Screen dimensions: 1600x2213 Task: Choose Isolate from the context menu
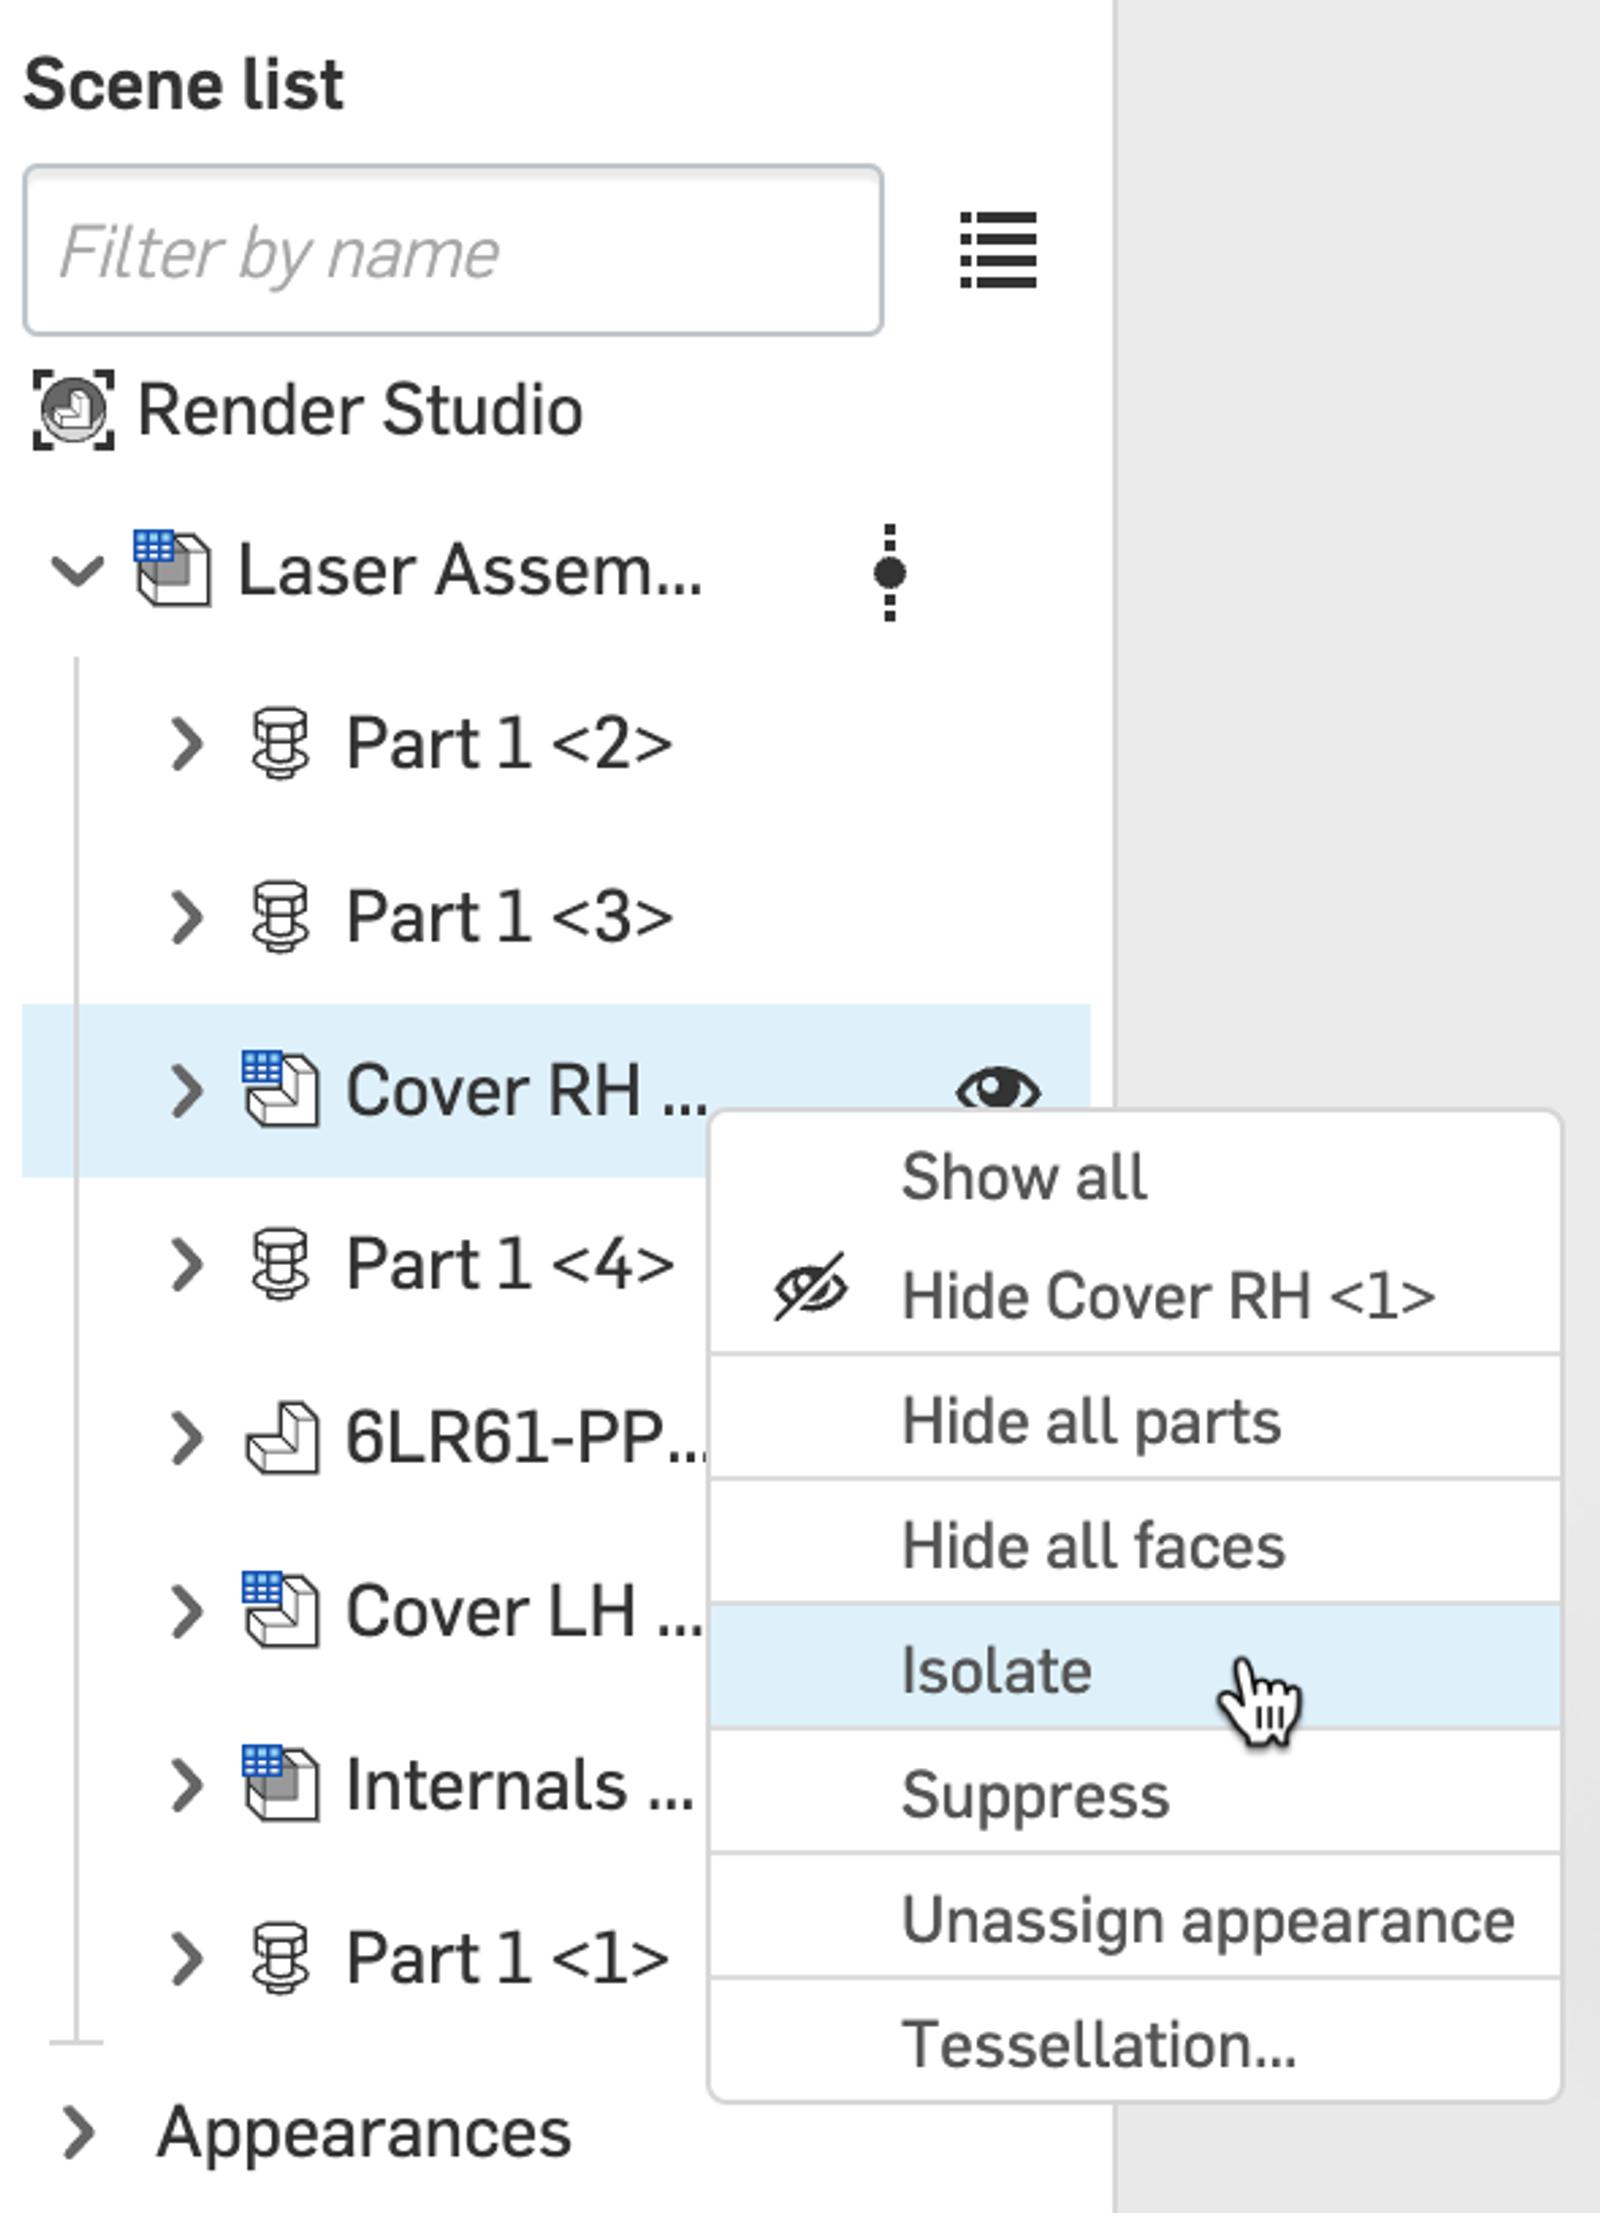[x=996, y=1670]
